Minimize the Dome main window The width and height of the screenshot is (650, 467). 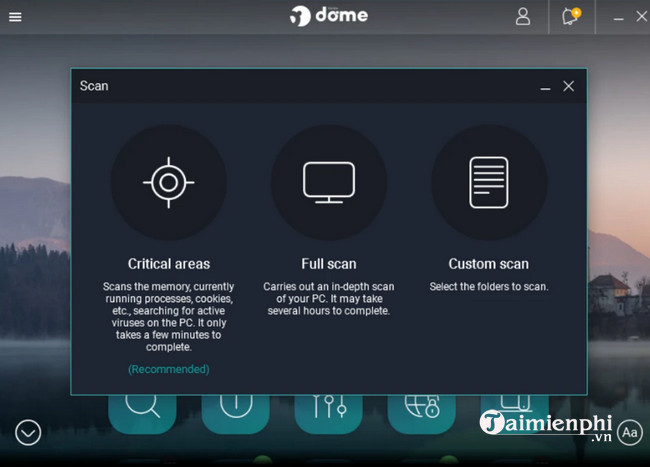[618, 18]
